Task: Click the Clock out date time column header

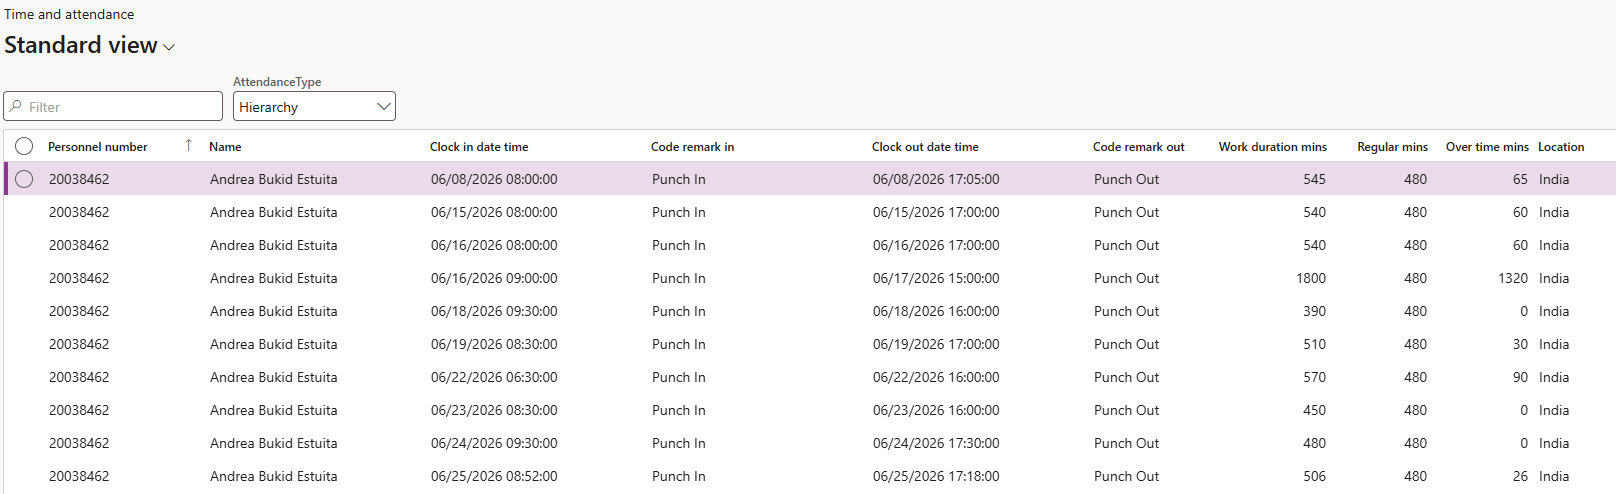Action: click(925, 147)
